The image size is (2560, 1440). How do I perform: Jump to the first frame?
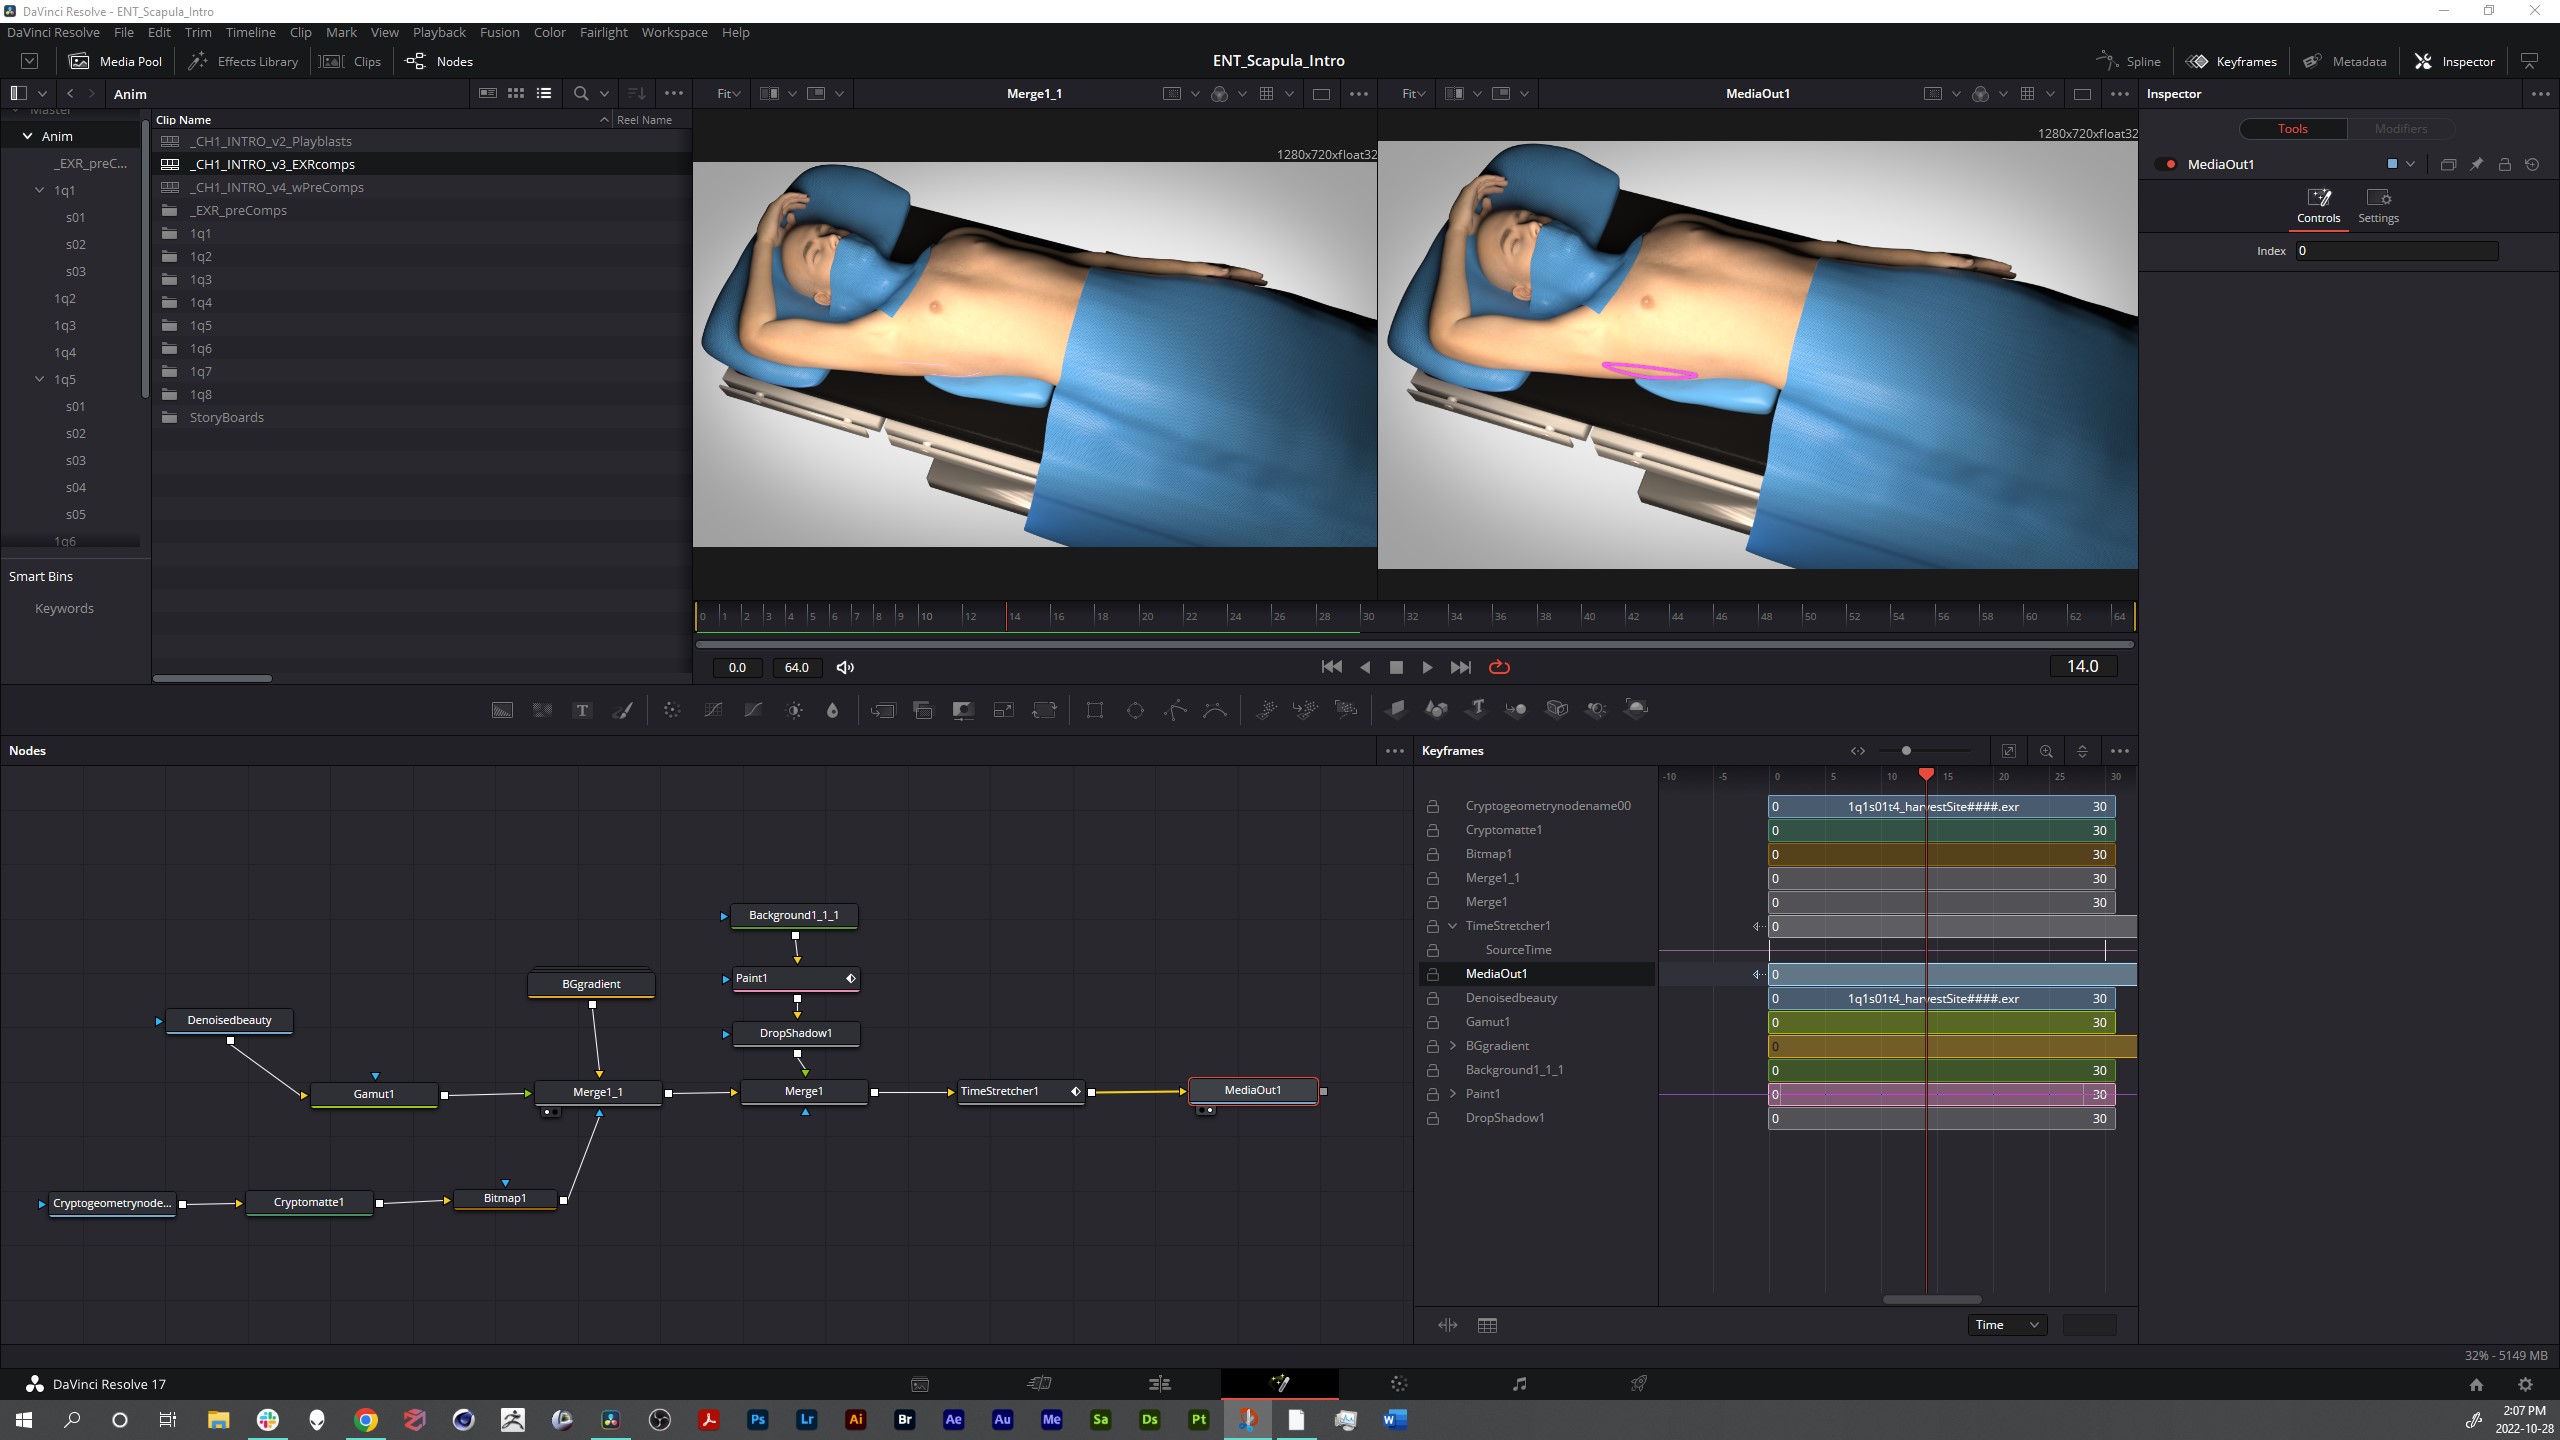click(x=1331, y=667)
